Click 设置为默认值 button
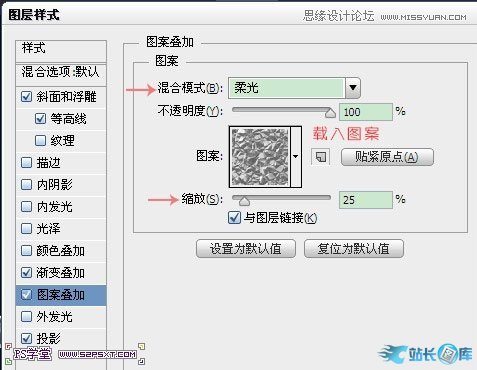477x370 pixels. [x=246, y=248]
